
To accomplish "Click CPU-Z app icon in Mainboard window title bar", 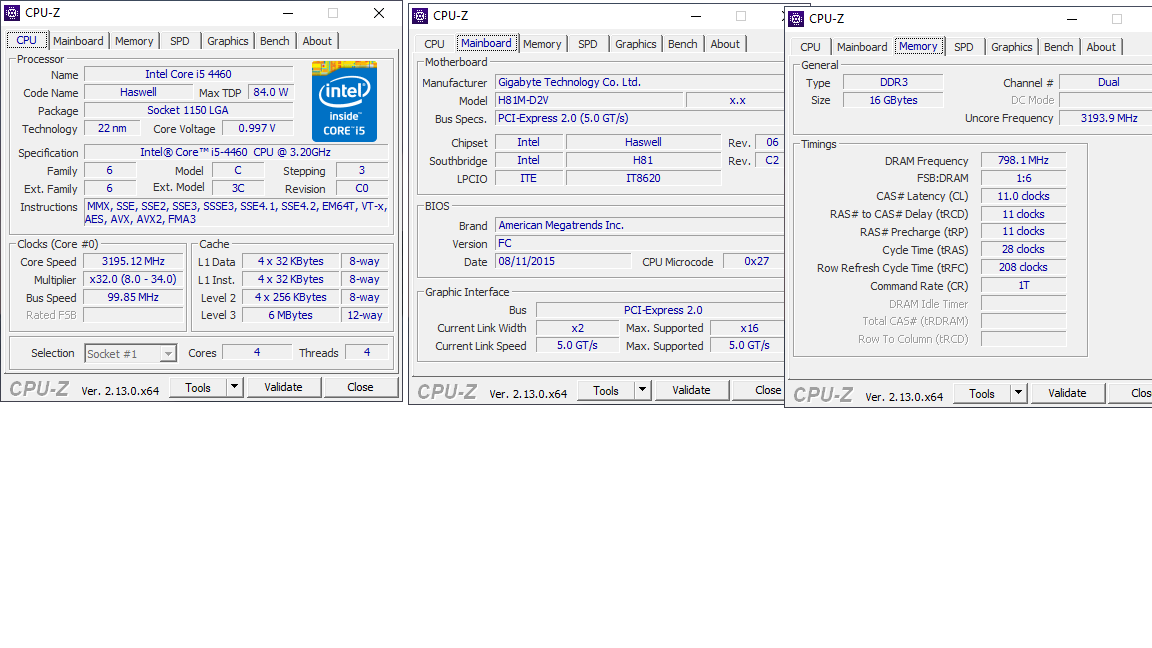I will coord(420,16).
